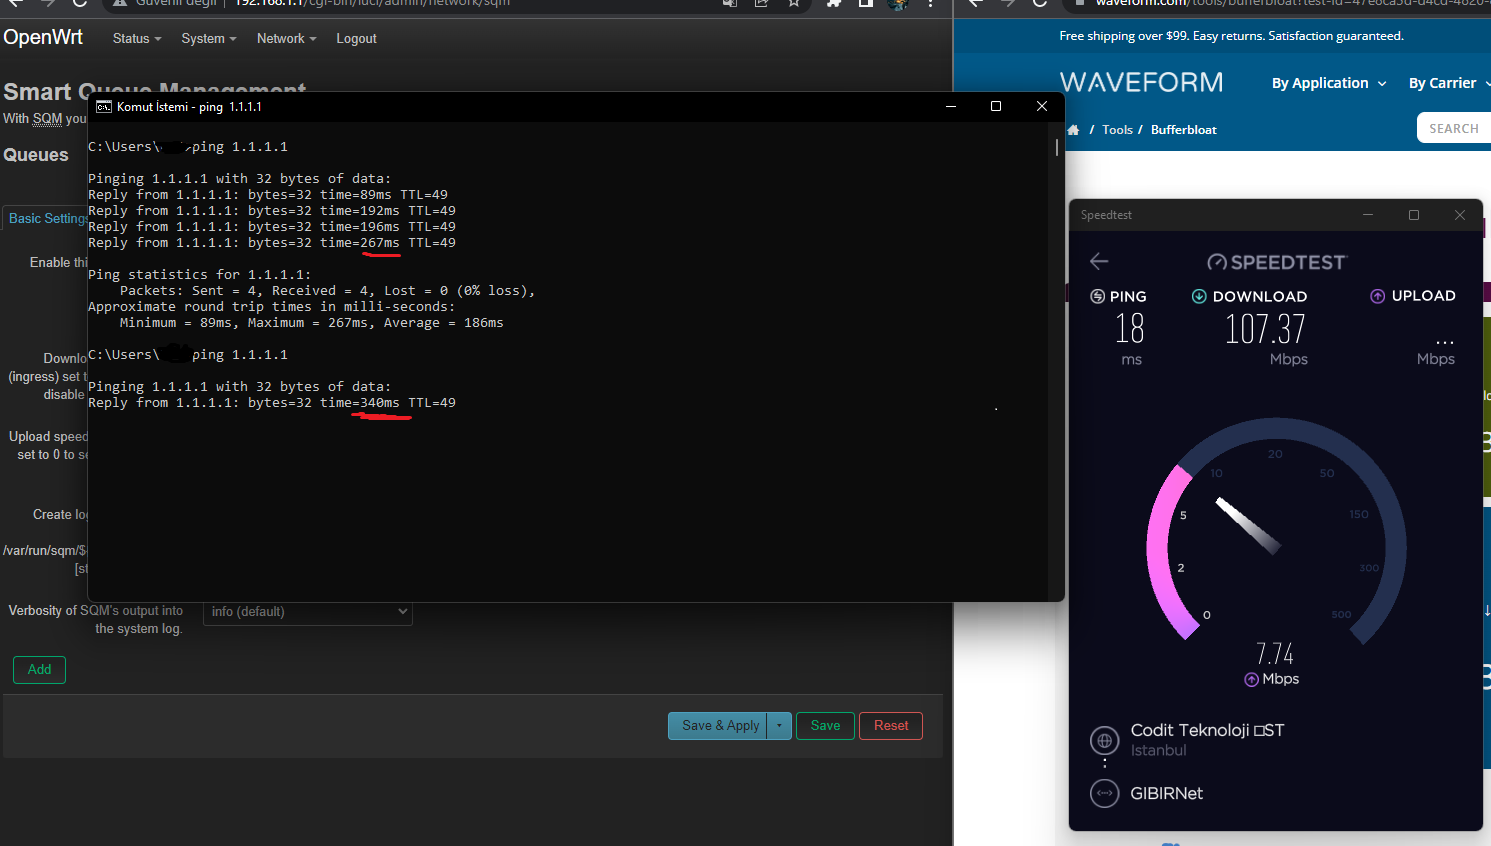Click the 'Minimum = 89ms' summary line
The height and width of the screenshot is (846, 1491).
pos(312,323)
